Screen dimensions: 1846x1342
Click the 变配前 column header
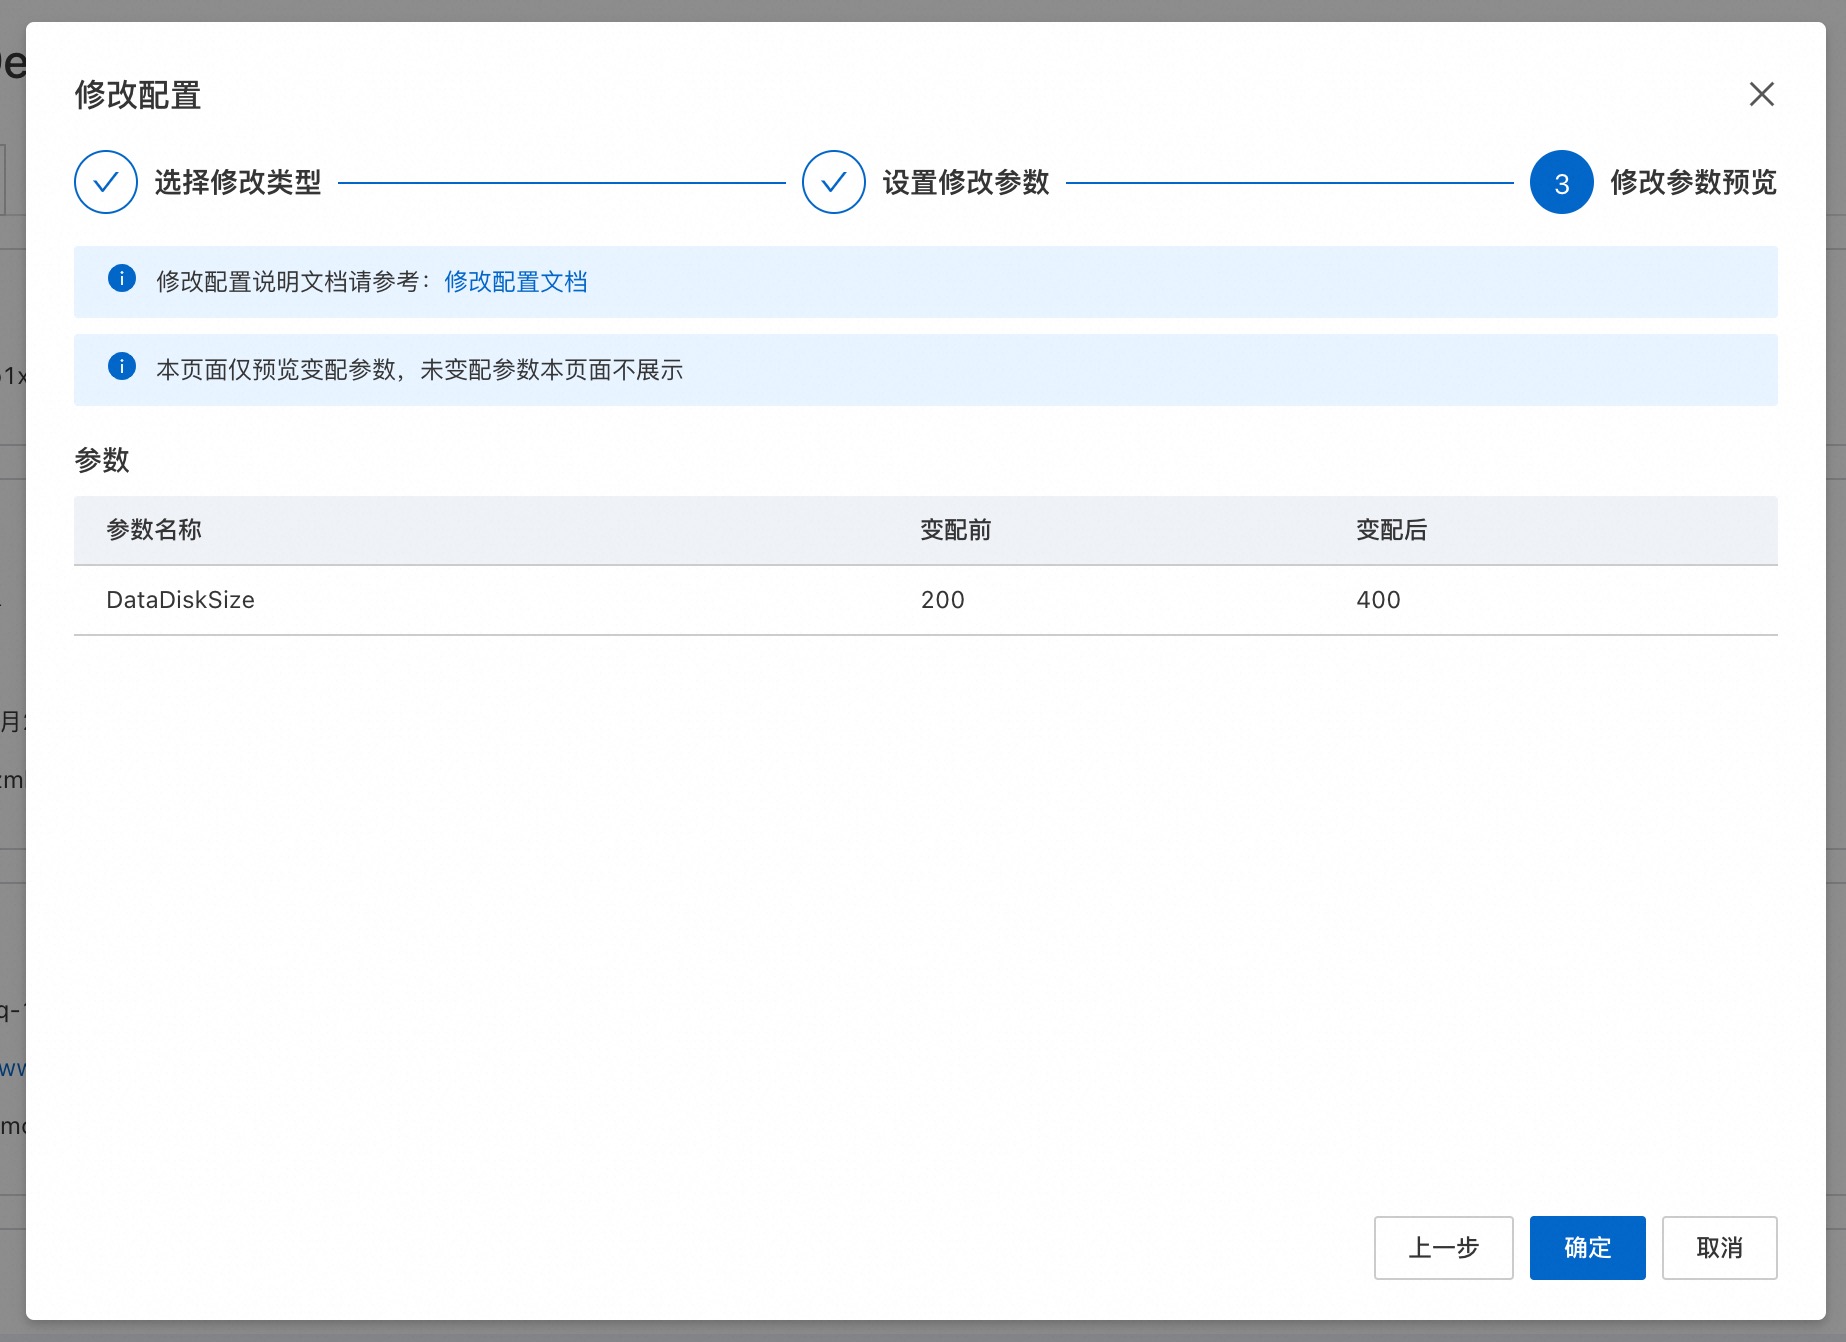956,530
